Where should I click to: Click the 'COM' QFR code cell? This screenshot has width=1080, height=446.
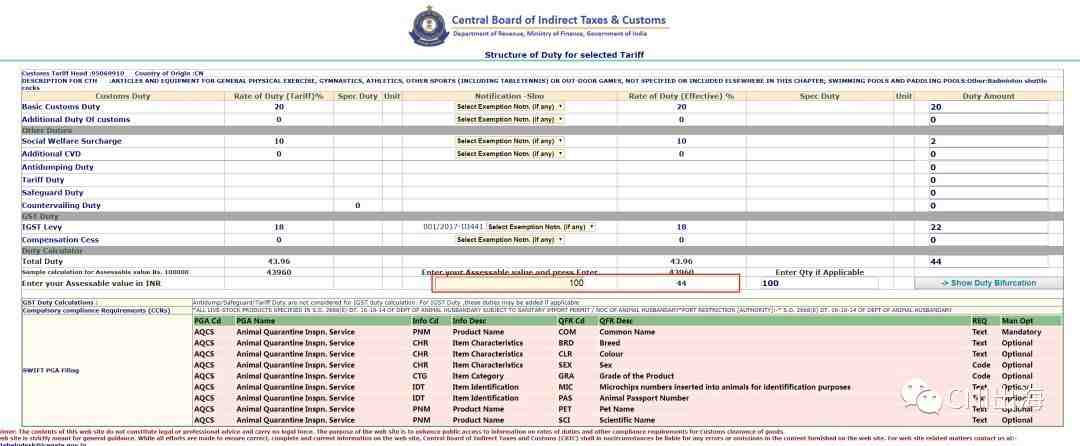pos(567,332)
